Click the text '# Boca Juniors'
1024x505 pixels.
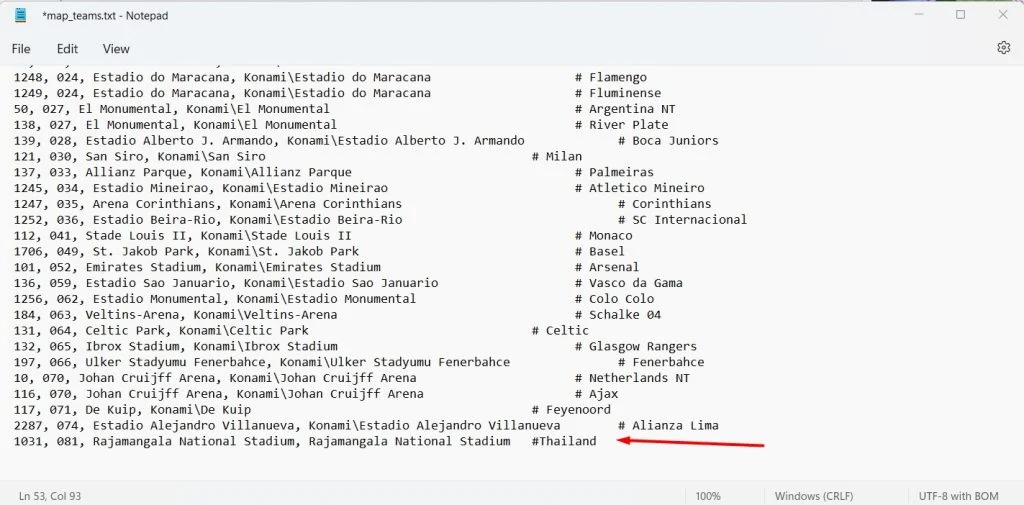[x=668, y=140]
